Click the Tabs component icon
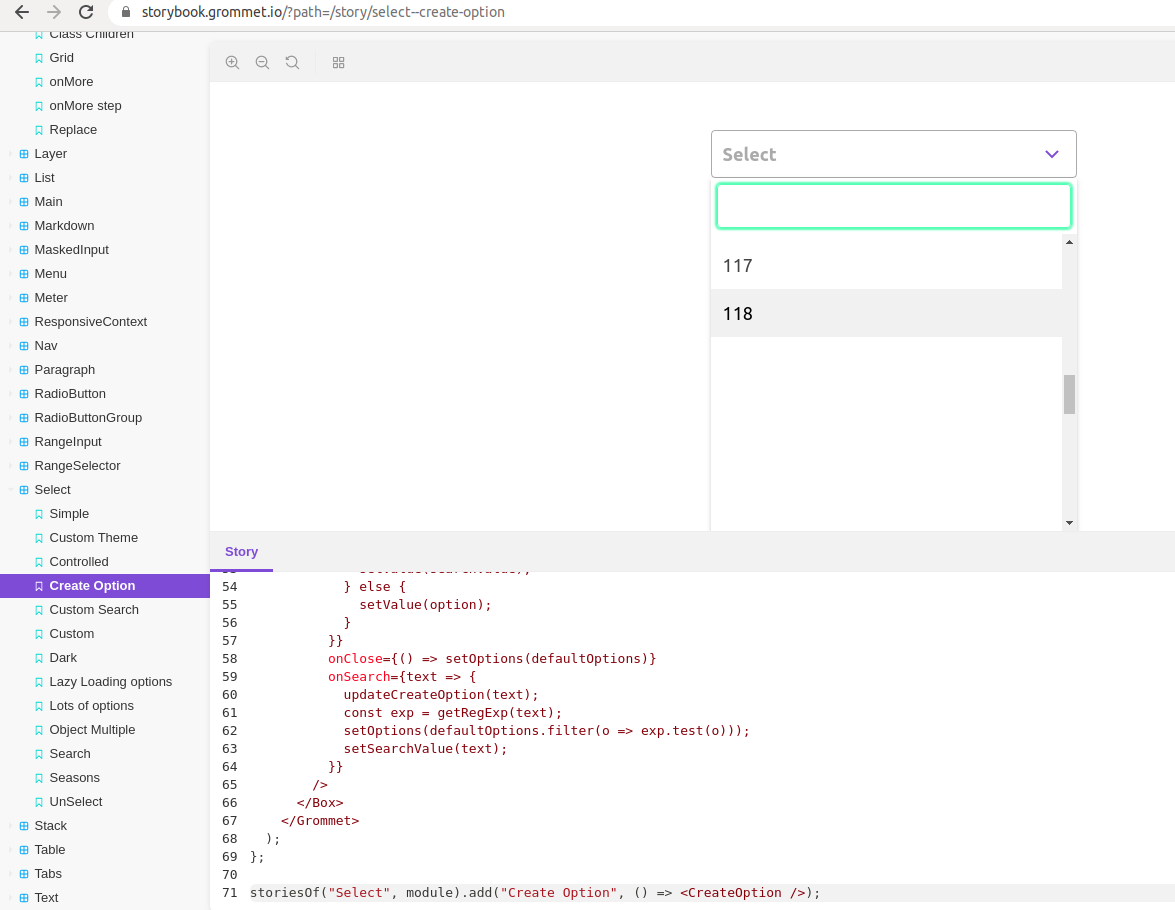Image resolution: width=1175 pixels, height=910 pixels. pos(24,873)
